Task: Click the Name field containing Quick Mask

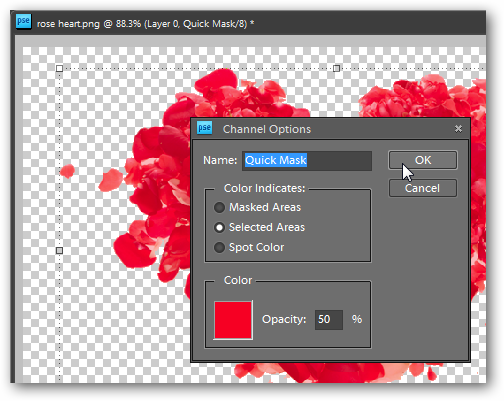Action: [307, 161]
